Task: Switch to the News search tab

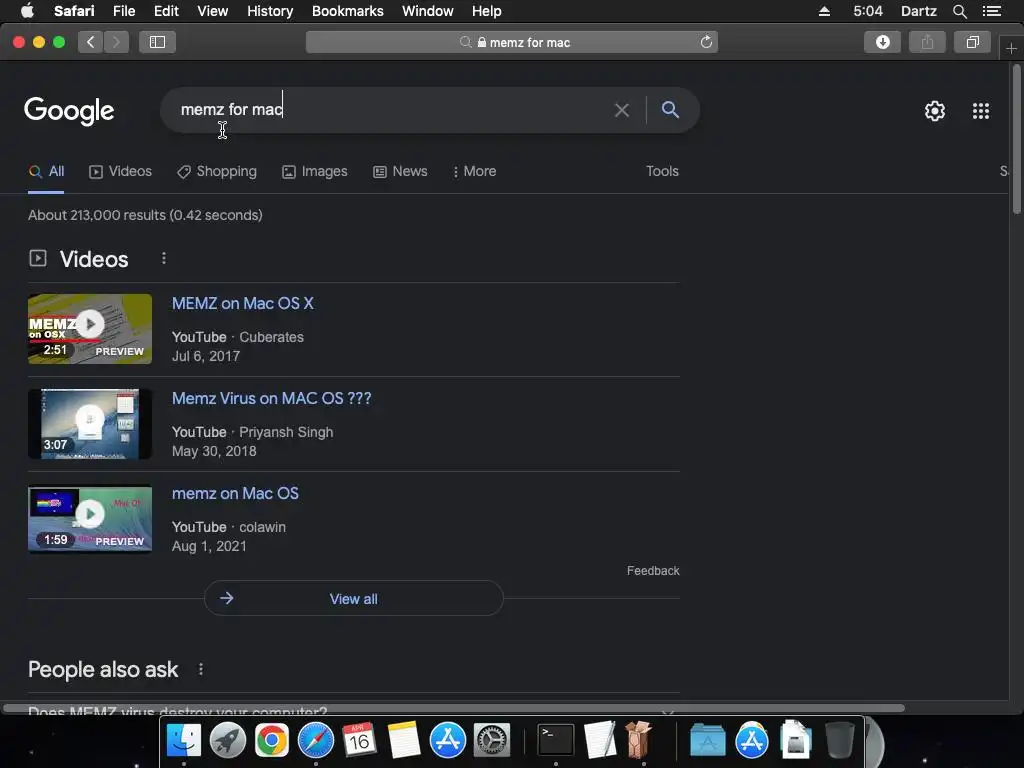Action: pyautogui.click(x=400, y=172)
